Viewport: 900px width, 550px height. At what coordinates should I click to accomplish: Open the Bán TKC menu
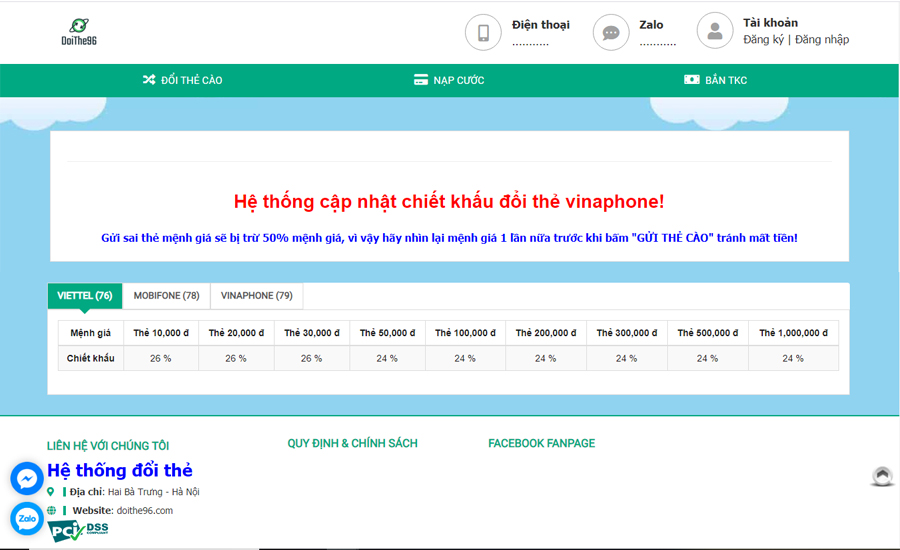tap(716, 80)
